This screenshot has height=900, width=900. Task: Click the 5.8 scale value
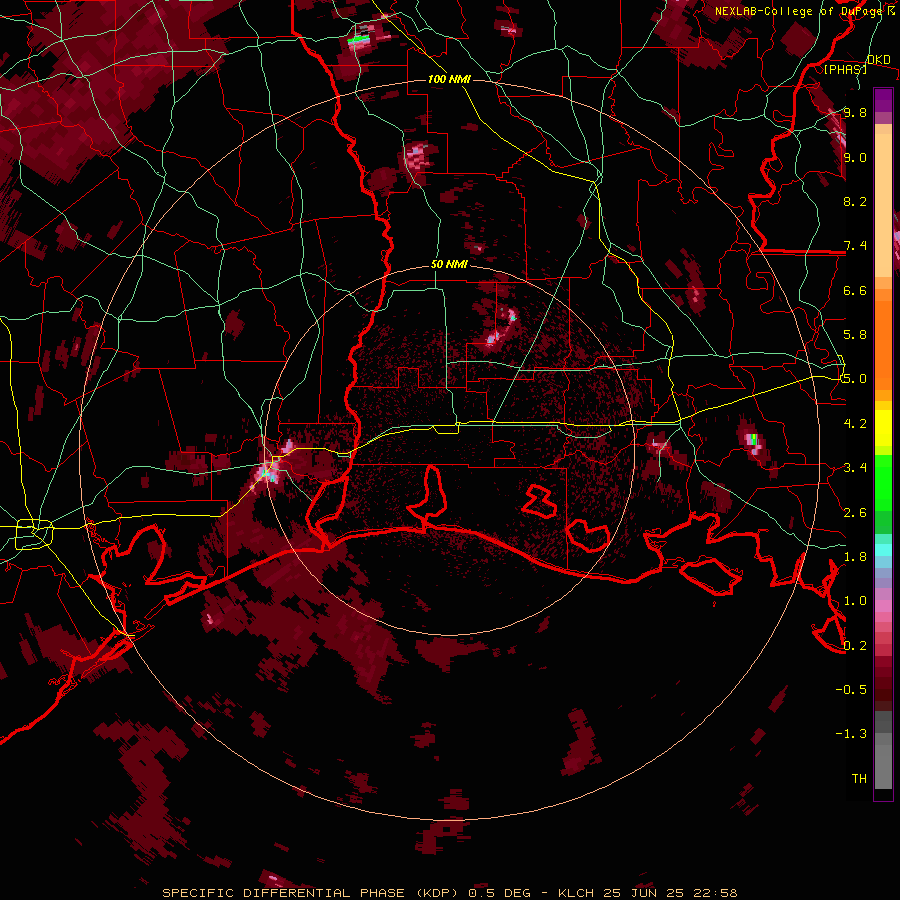pos(855,335)
